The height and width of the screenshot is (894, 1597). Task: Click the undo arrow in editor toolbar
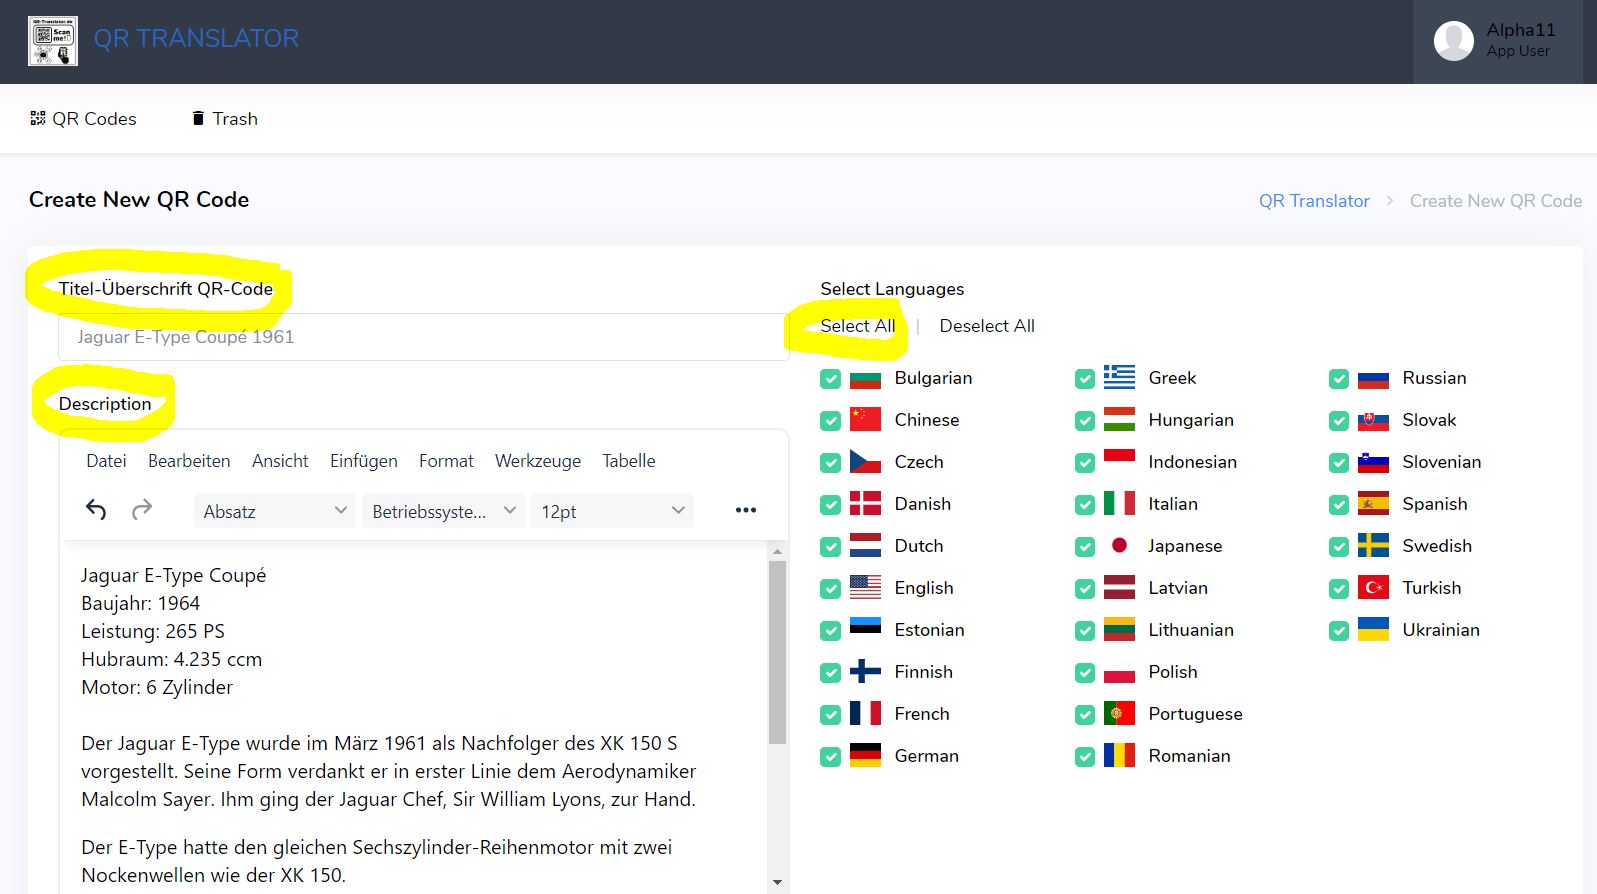pos(96,510)
